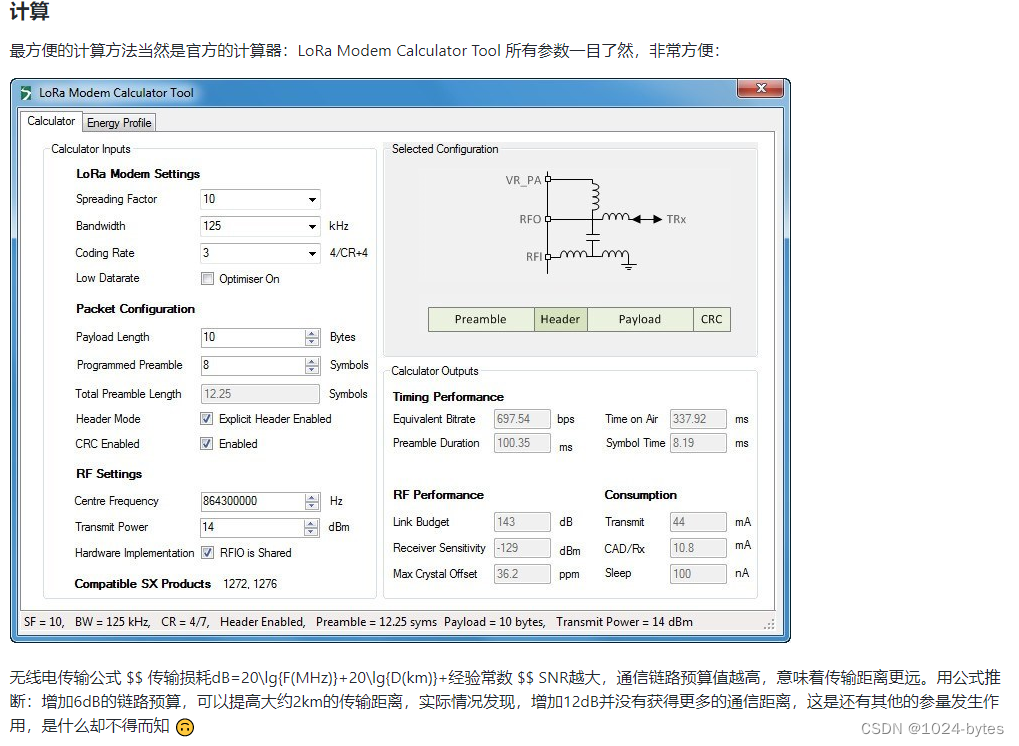Switch to the Calculator tab
The width and height of the screenshot is (1019, 746).
coord(51,122)
